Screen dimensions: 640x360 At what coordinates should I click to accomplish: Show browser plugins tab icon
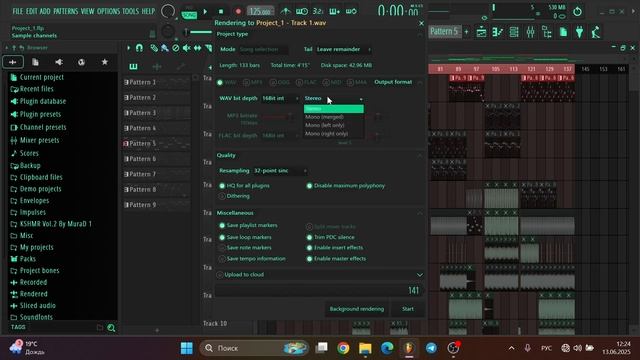tap(59, 62)
